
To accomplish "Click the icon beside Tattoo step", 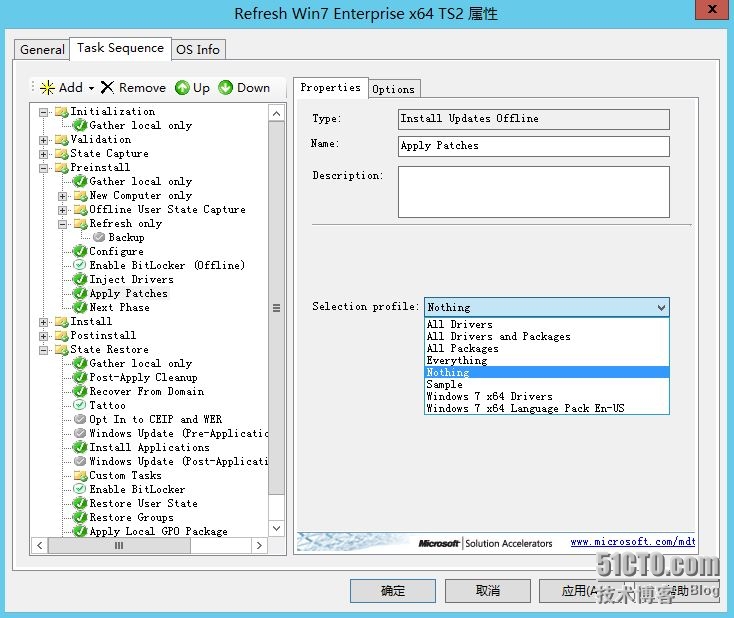I will 81,405.
